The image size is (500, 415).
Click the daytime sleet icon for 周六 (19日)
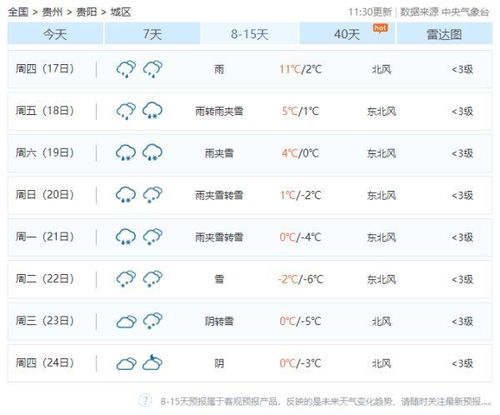126,153
